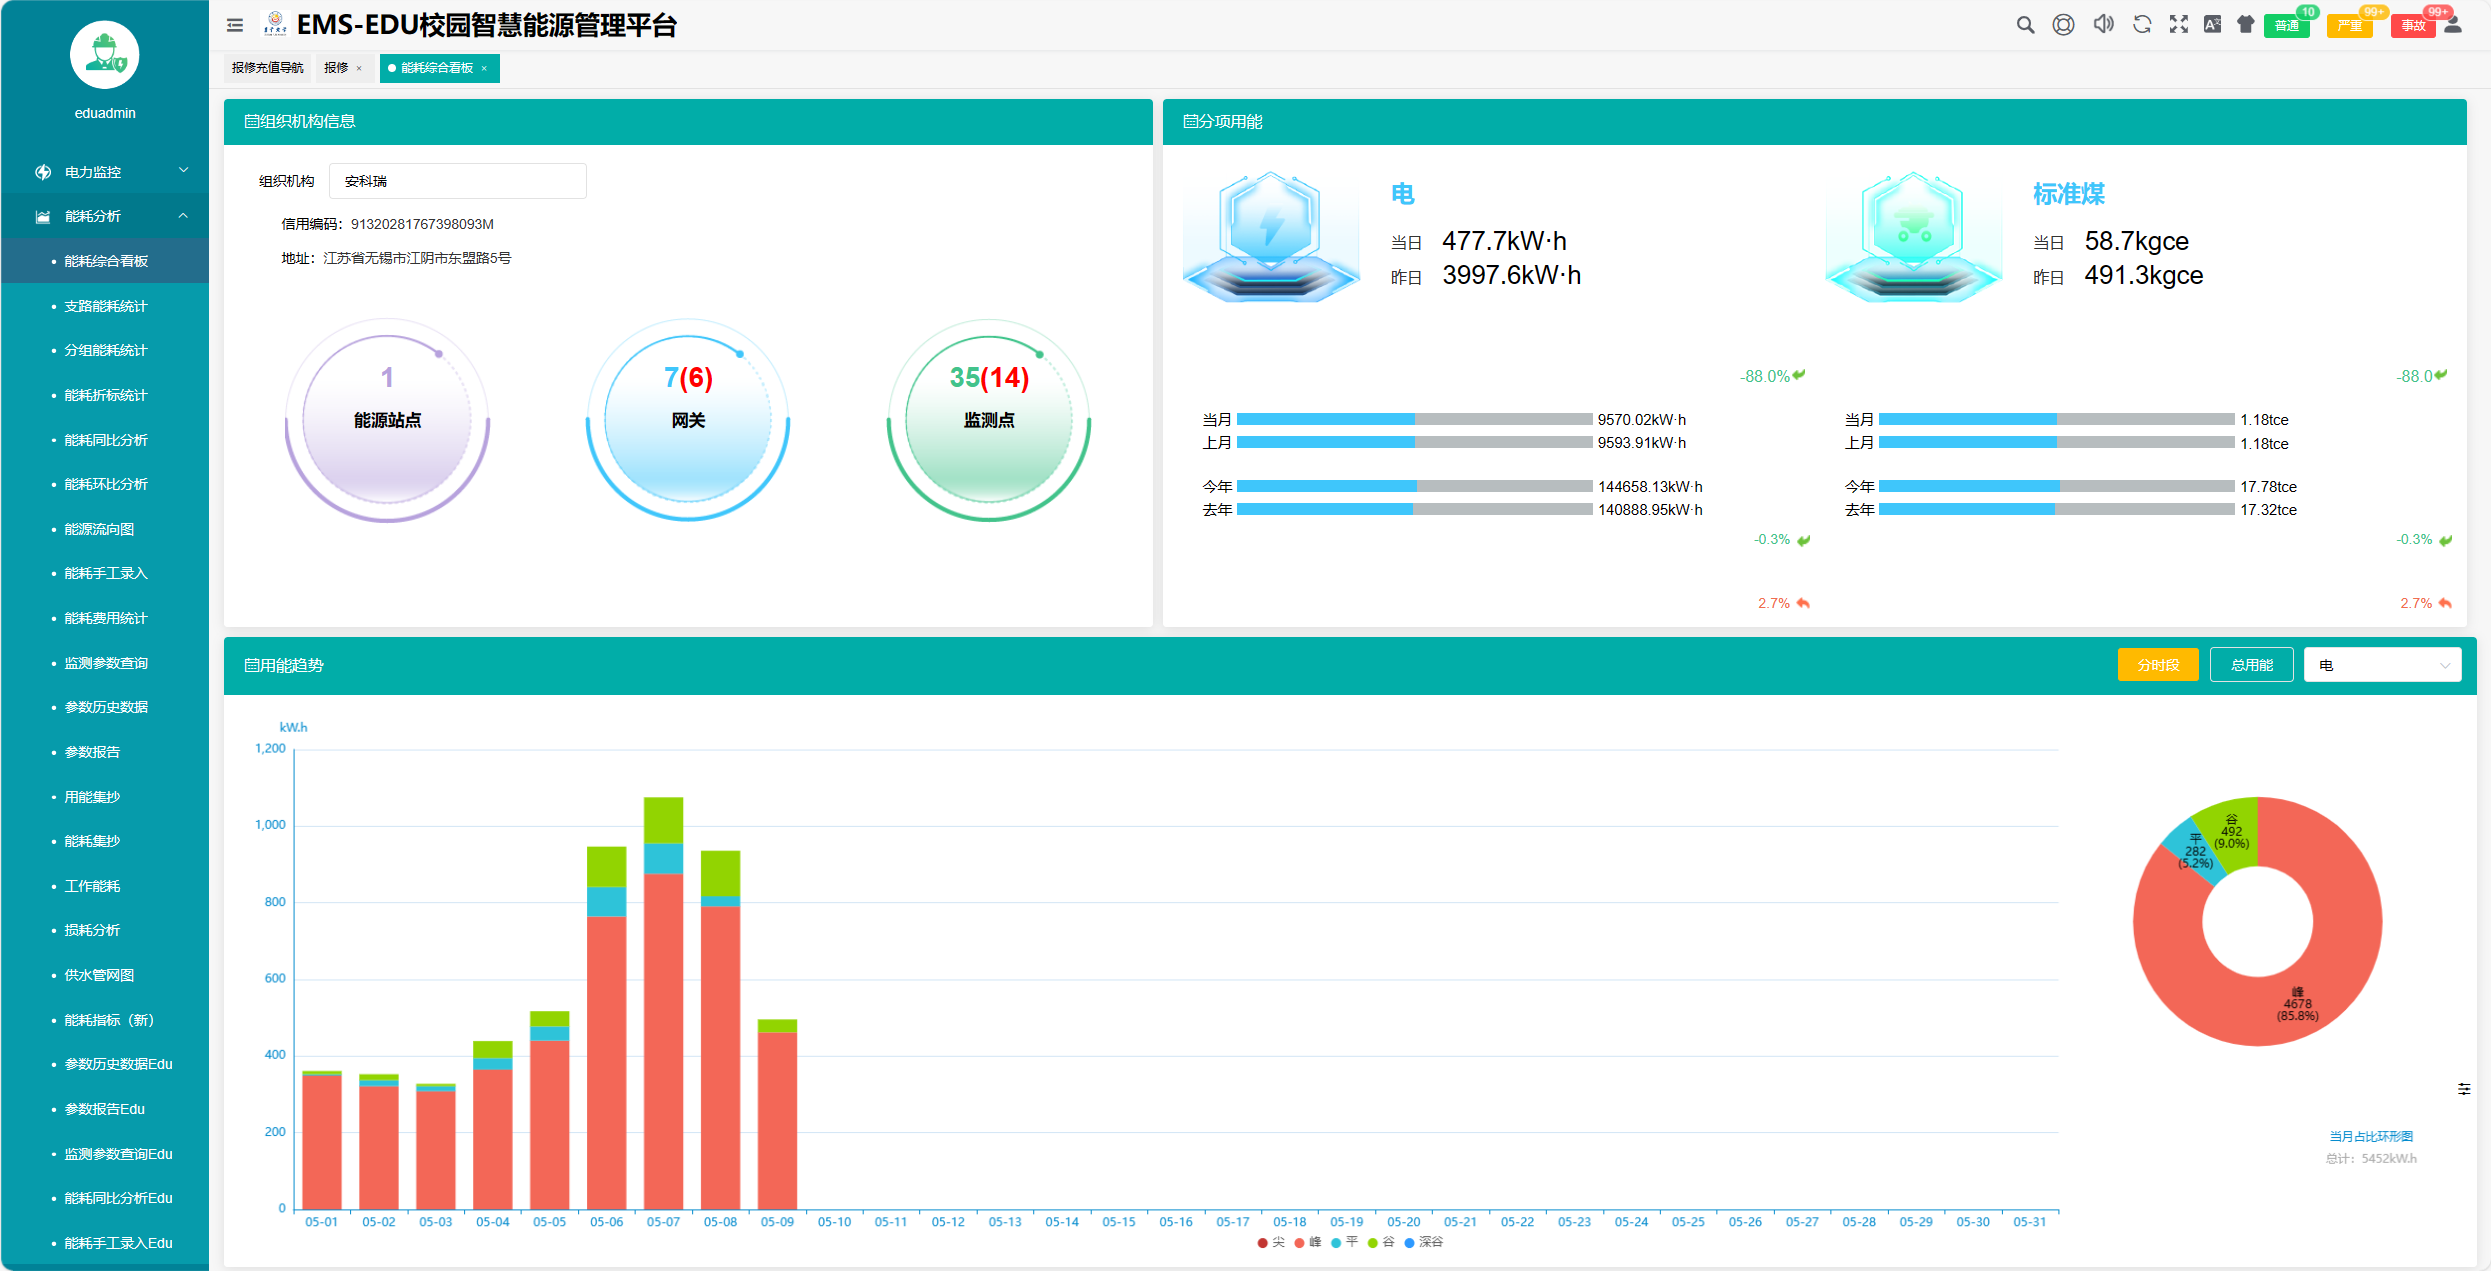Viewport: 2491px width, 1271px height.
Task: Open 支路能耗统计 menu item
Action: click(105, 306)
